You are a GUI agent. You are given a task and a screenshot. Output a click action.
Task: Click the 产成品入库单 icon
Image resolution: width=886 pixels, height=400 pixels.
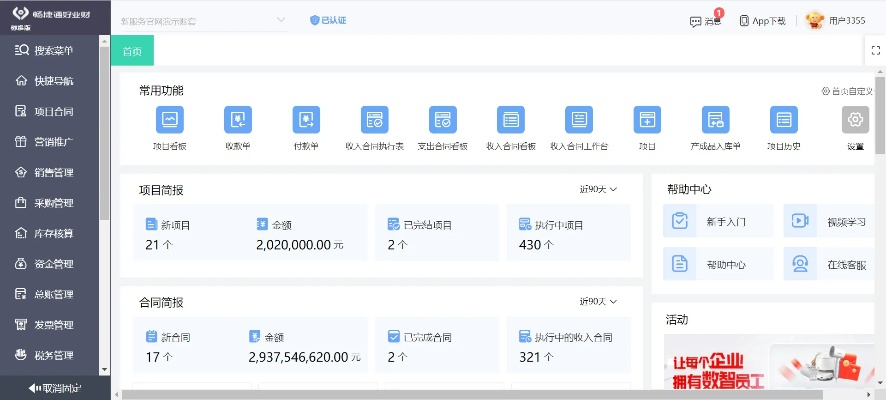pyautogui.click(x=714, y=121)
